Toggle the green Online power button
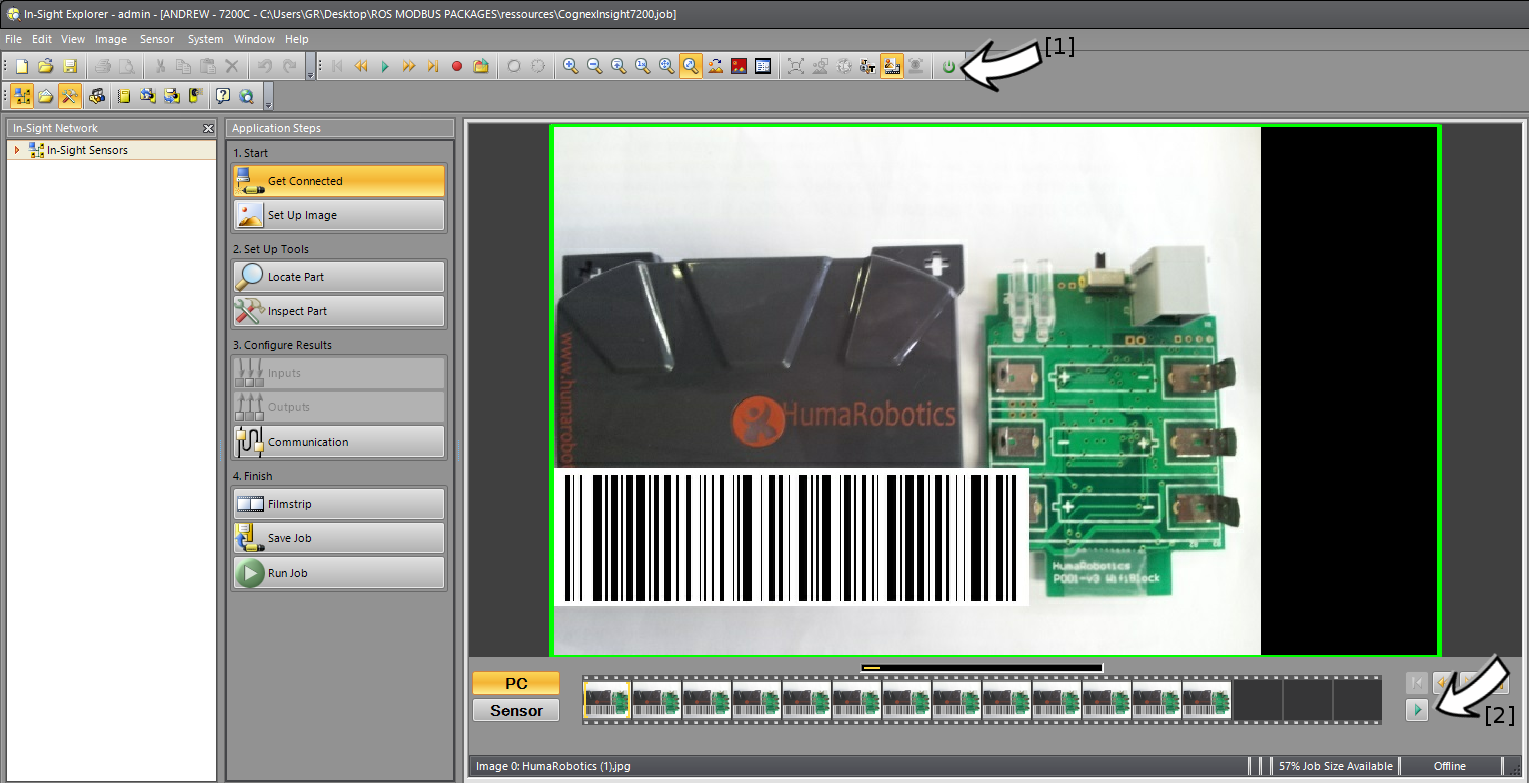The width and height of the screenshot is (1529, 783). pyautogui.click(x=948, y=66)
